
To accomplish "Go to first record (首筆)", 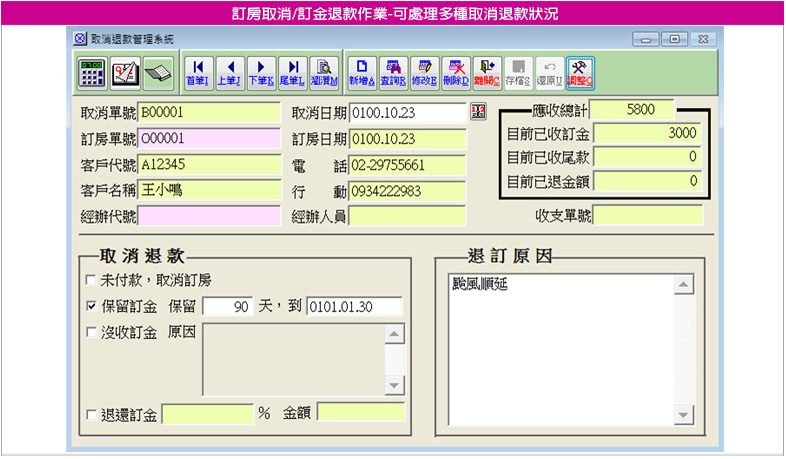I will point(199,73).
